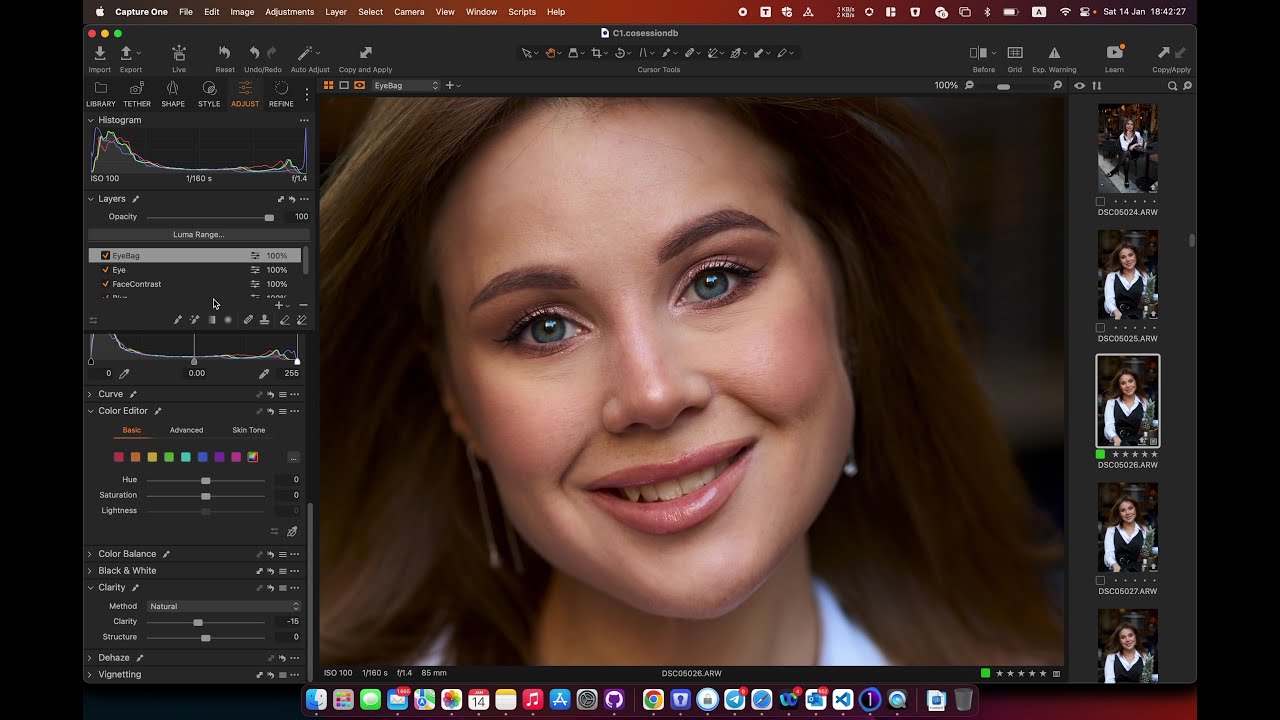The height and width of the screenshot is (720, 1280).
Task: Toggle the Before view comparison
Action: tap(979, 53)
